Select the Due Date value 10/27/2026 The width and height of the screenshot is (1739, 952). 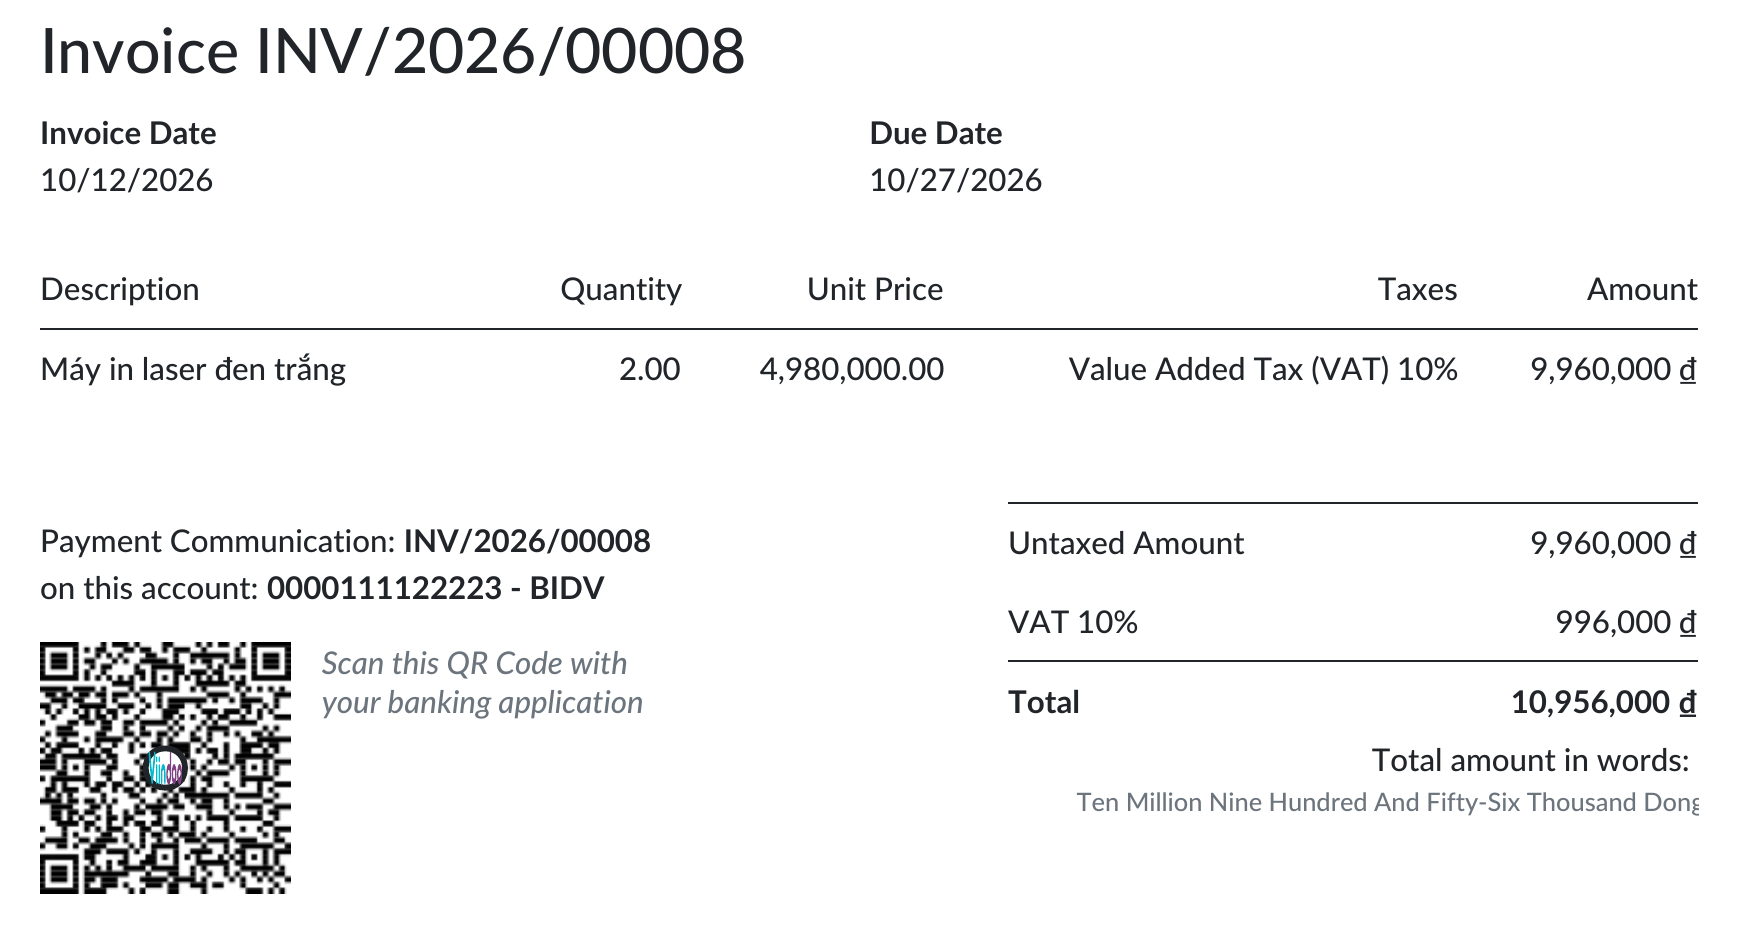[x=955, y=180]
